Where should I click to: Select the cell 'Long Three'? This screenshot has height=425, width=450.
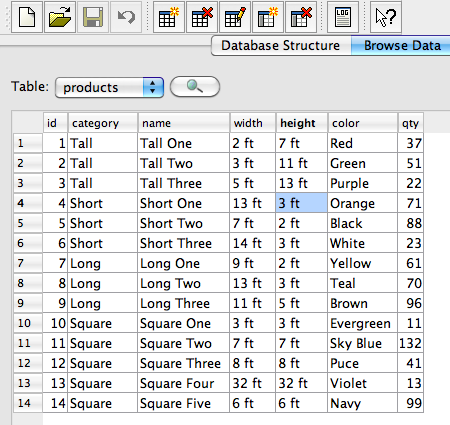click(184, 303)
